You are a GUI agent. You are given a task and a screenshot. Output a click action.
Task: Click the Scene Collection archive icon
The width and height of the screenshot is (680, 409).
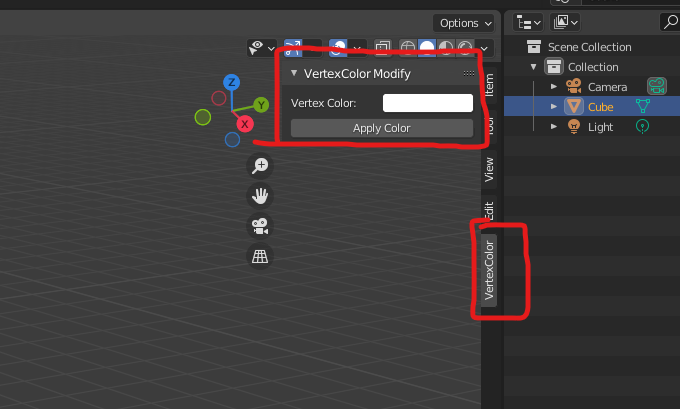point(534,46)
